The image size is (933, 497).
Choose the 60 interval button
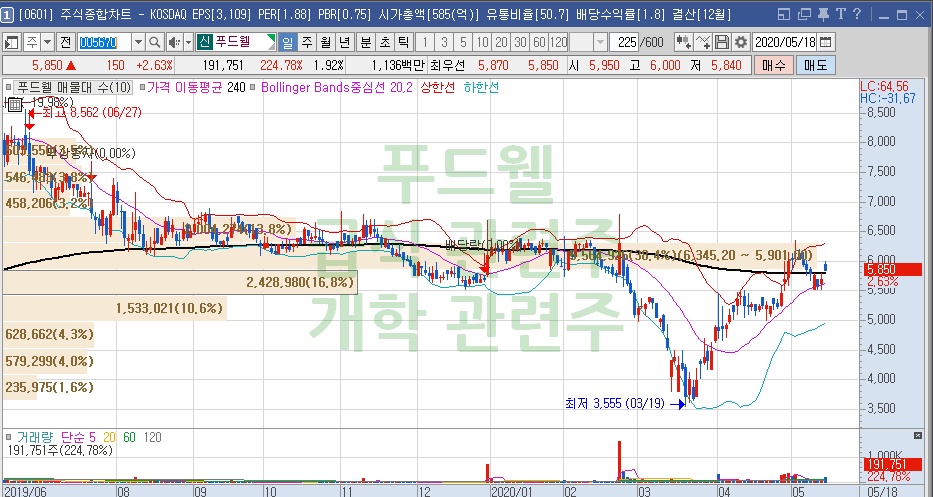(x=540, y=42)
